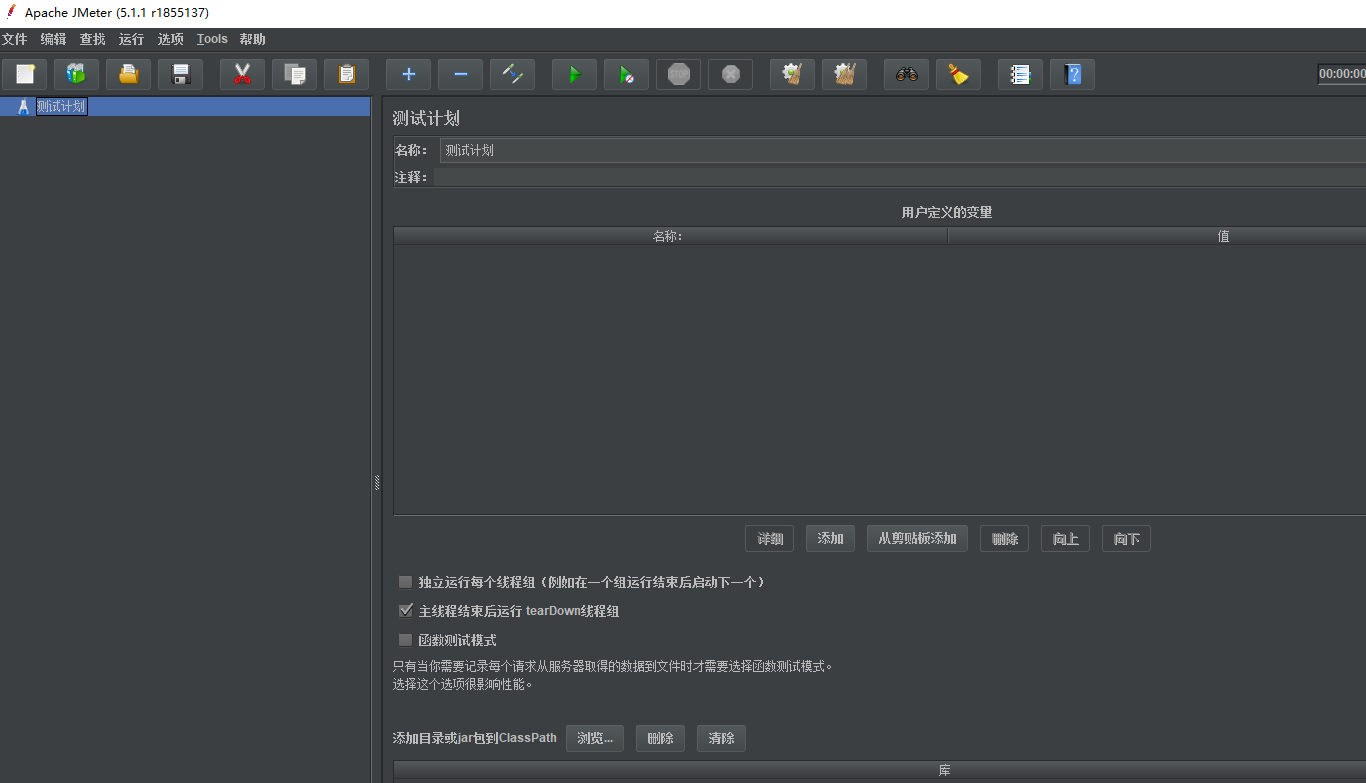Click 浏览 to add jar to ClassPath

[x=595, y=738]
